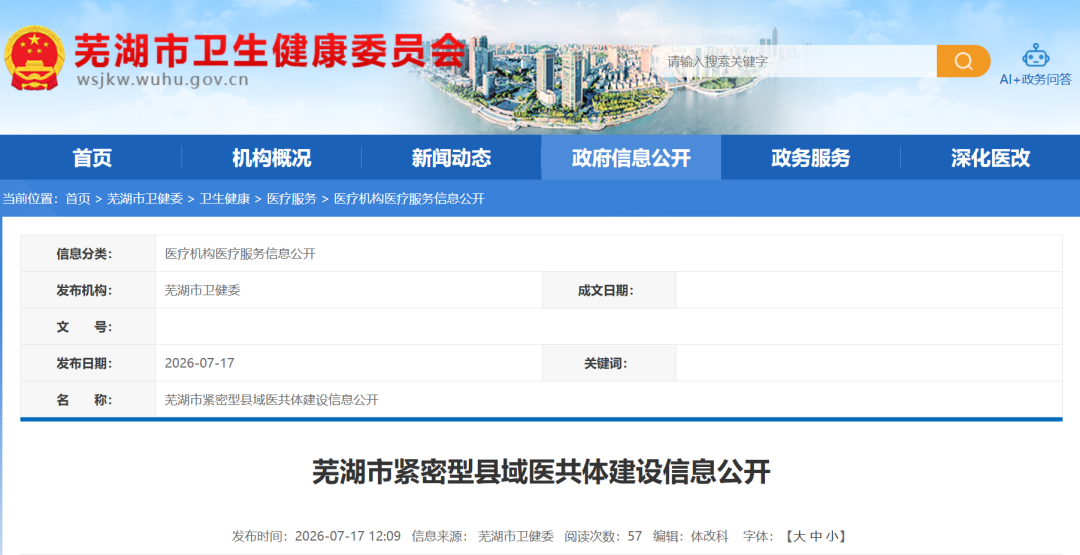Click the orange search magnifier button

(963, 61)
